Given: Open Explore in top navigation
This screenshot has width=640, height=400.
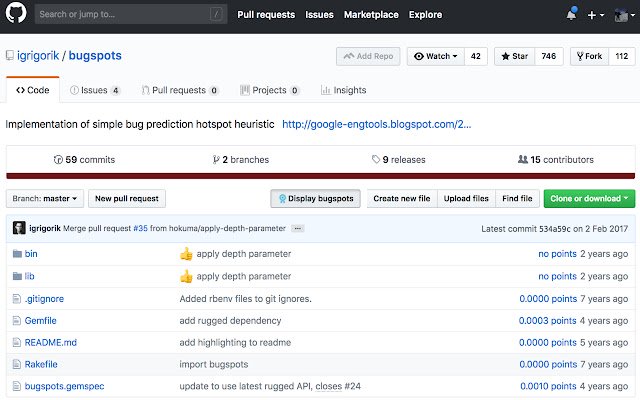Looking at the screenshot, I should [425, 15].
